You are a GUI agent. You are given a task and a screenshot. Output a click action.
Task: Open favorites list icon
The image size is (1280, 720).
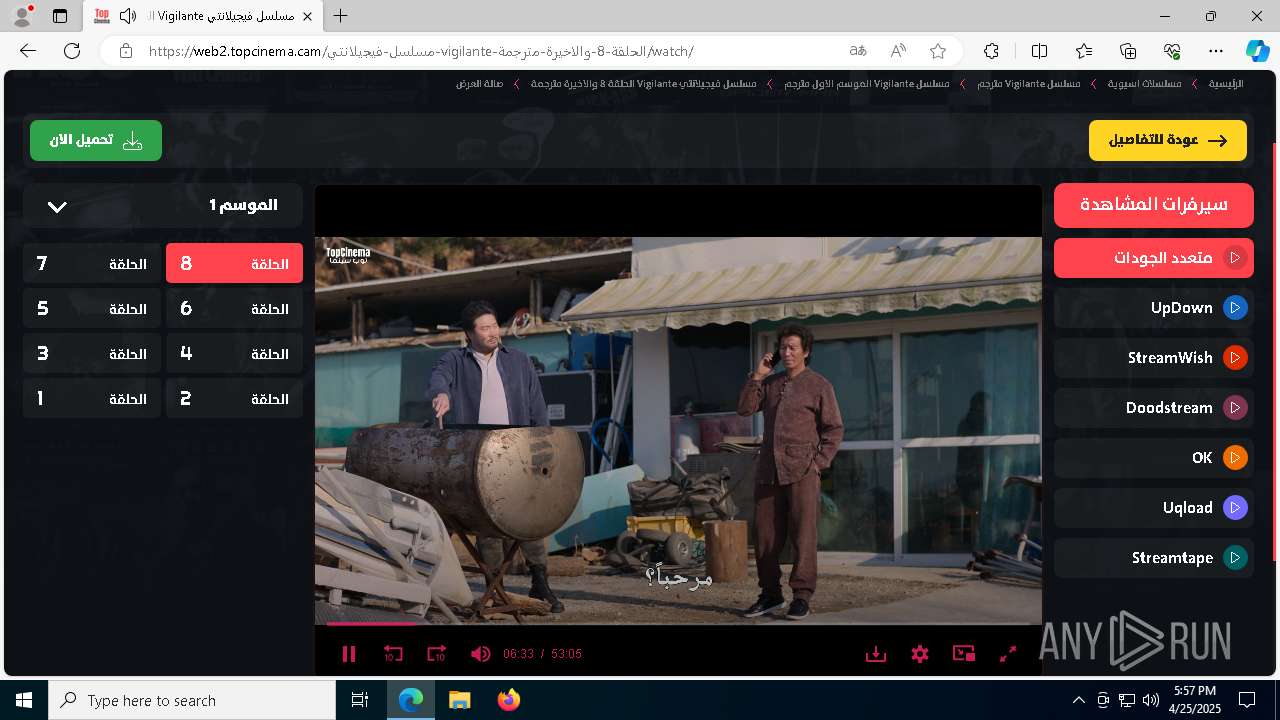coord(1084,51)
